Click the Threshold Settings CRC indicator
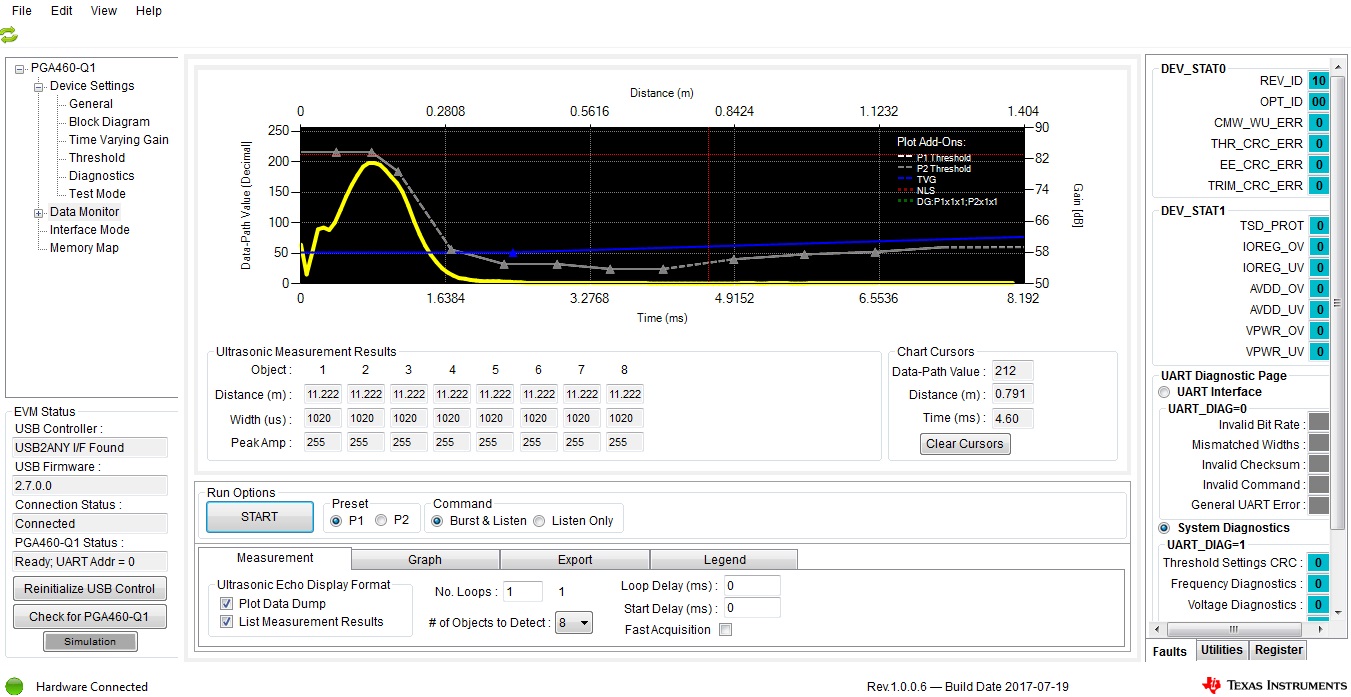This screenshot has height=697, width=1351. pos(1319,563)
